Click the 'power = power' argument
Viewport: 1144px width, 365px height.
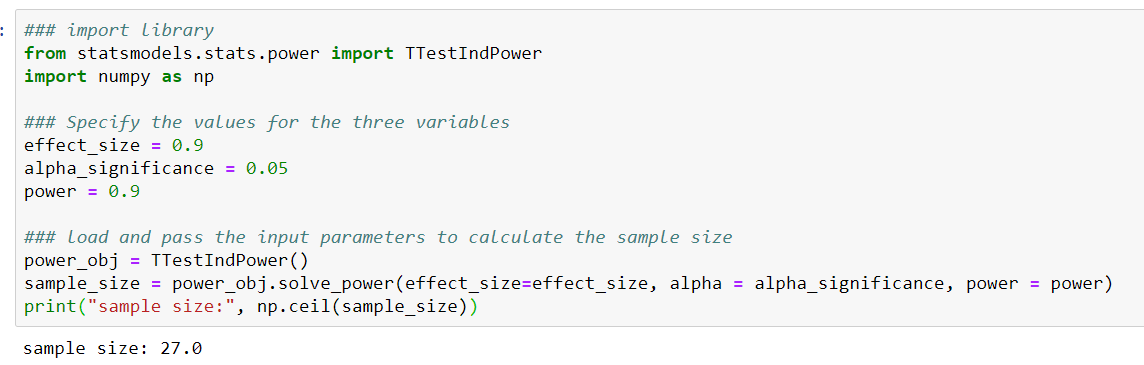1032,285
